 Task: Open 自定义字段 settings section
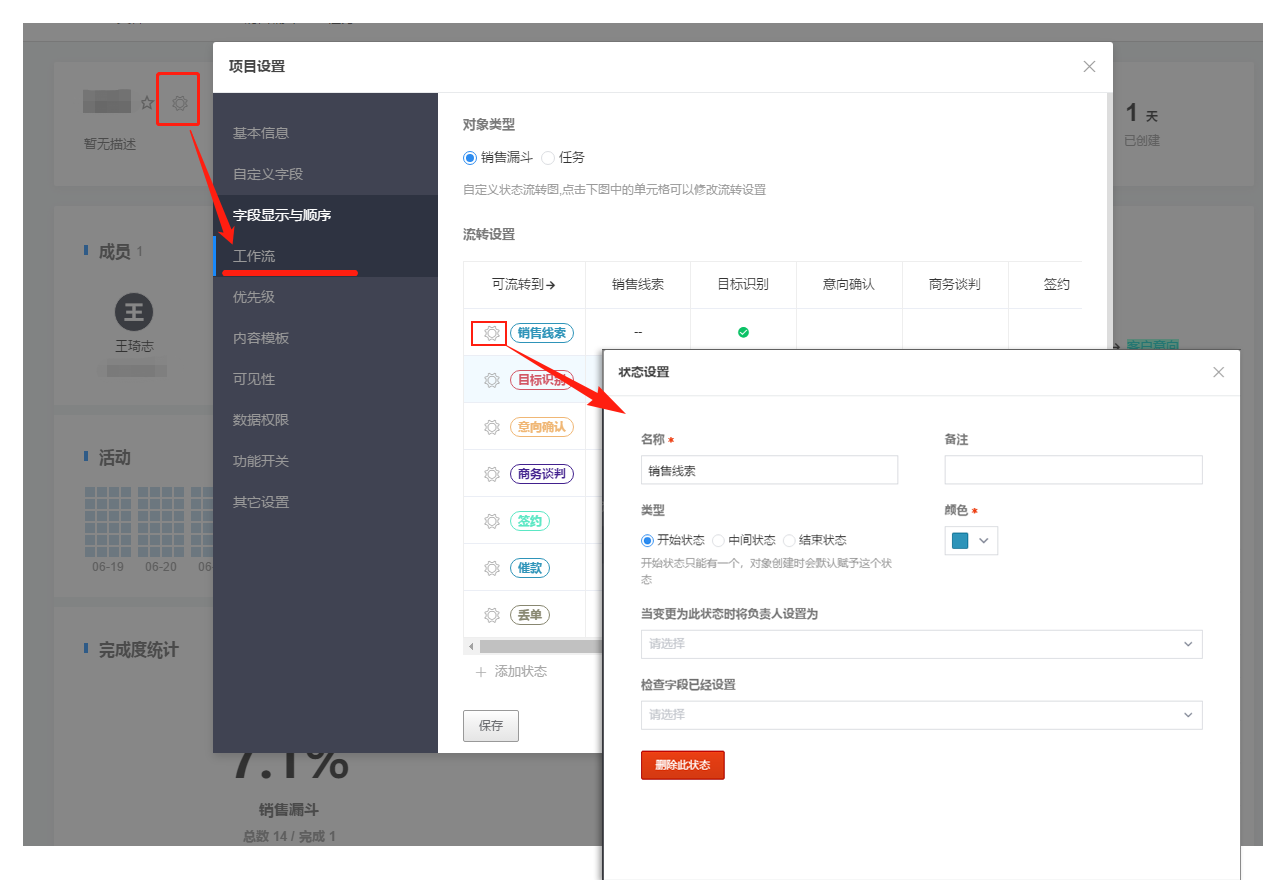[326, 174]
